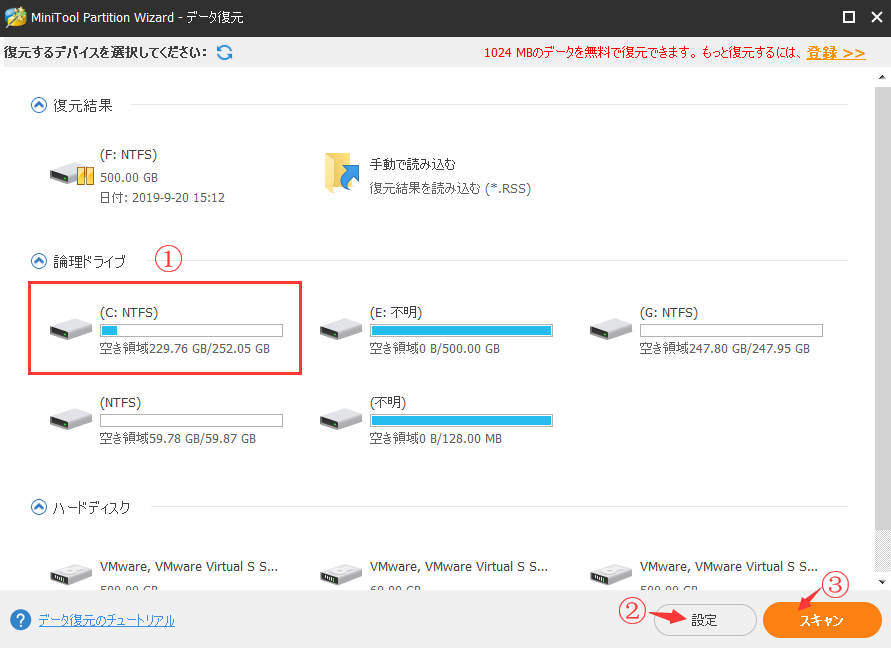
Task: Select the E: unknown drive icon
Action: (x=341, y=330)
